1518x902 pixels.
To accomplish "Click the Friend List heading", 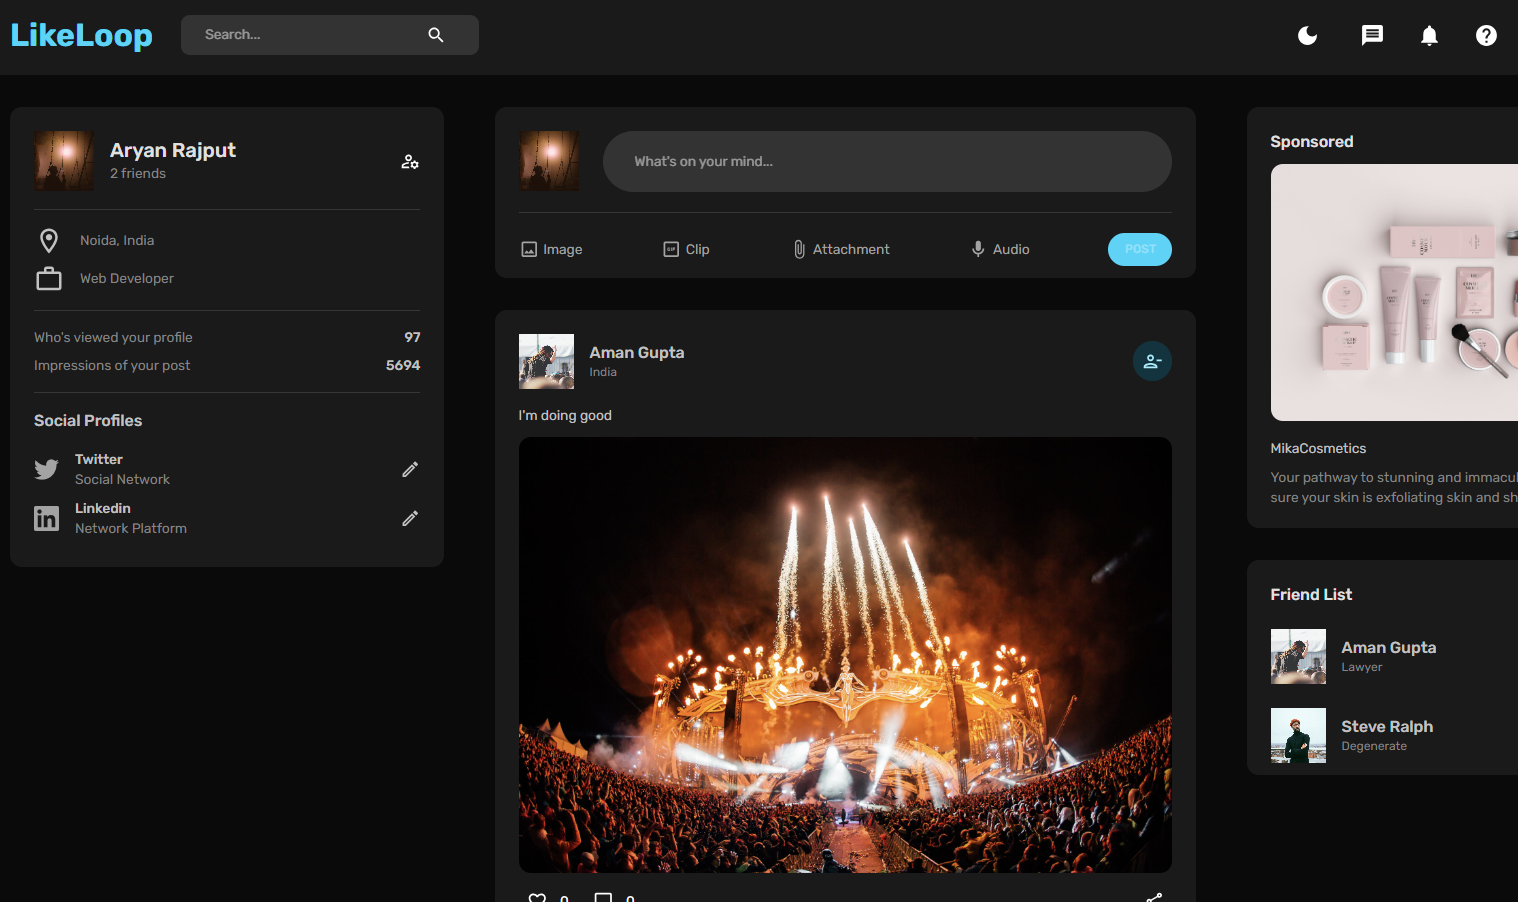I will (x=1311, y=594).
